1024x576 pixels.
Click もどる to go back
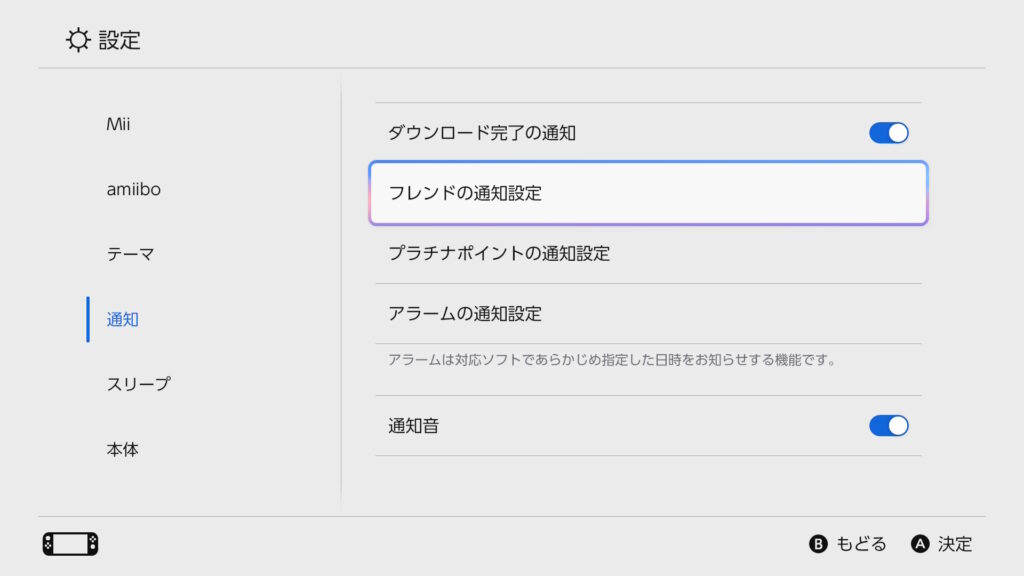pyautogui.click(x=861, y=544)
